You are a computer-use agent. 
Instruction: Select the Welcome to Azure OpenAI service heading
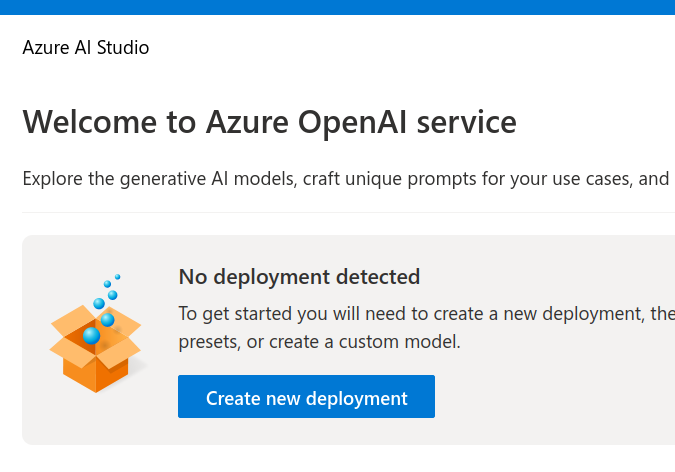pyautogui.click(x=269, y=122)
